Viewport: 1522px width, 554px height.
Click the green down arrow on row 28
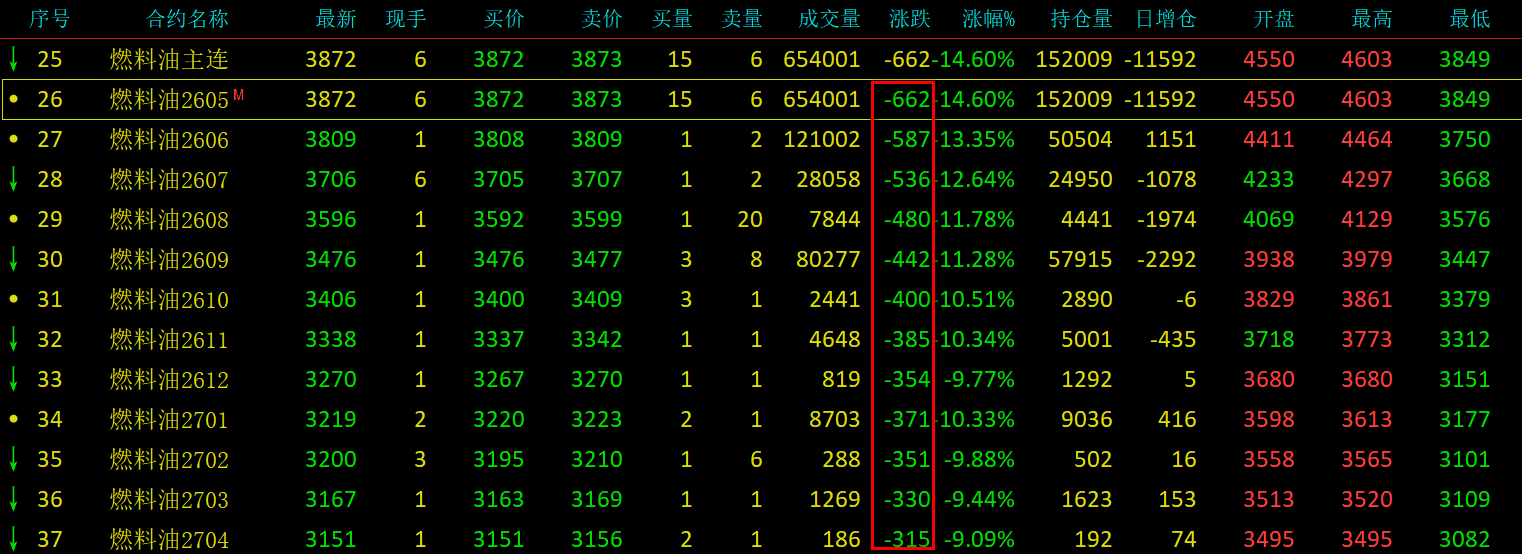[x=13, y=178]
